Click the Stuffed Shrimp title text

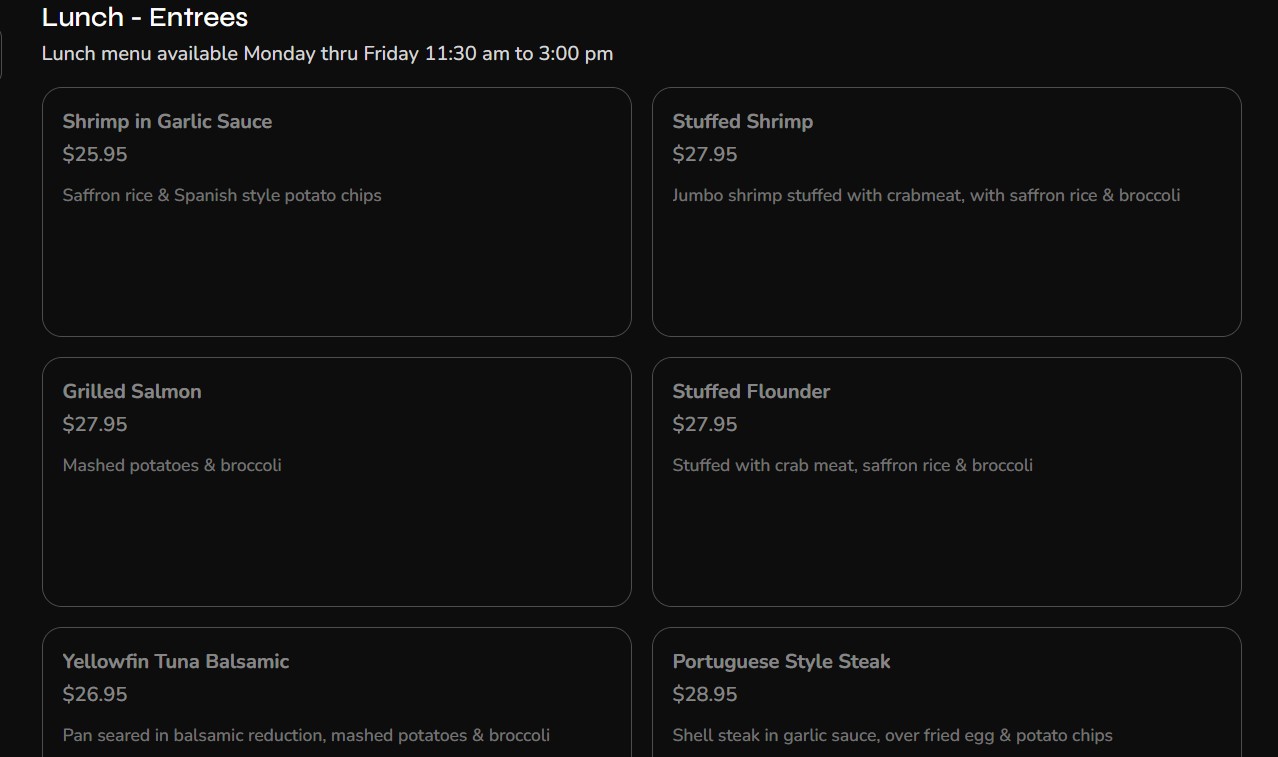pyautogui.click(x=742, y=121)
